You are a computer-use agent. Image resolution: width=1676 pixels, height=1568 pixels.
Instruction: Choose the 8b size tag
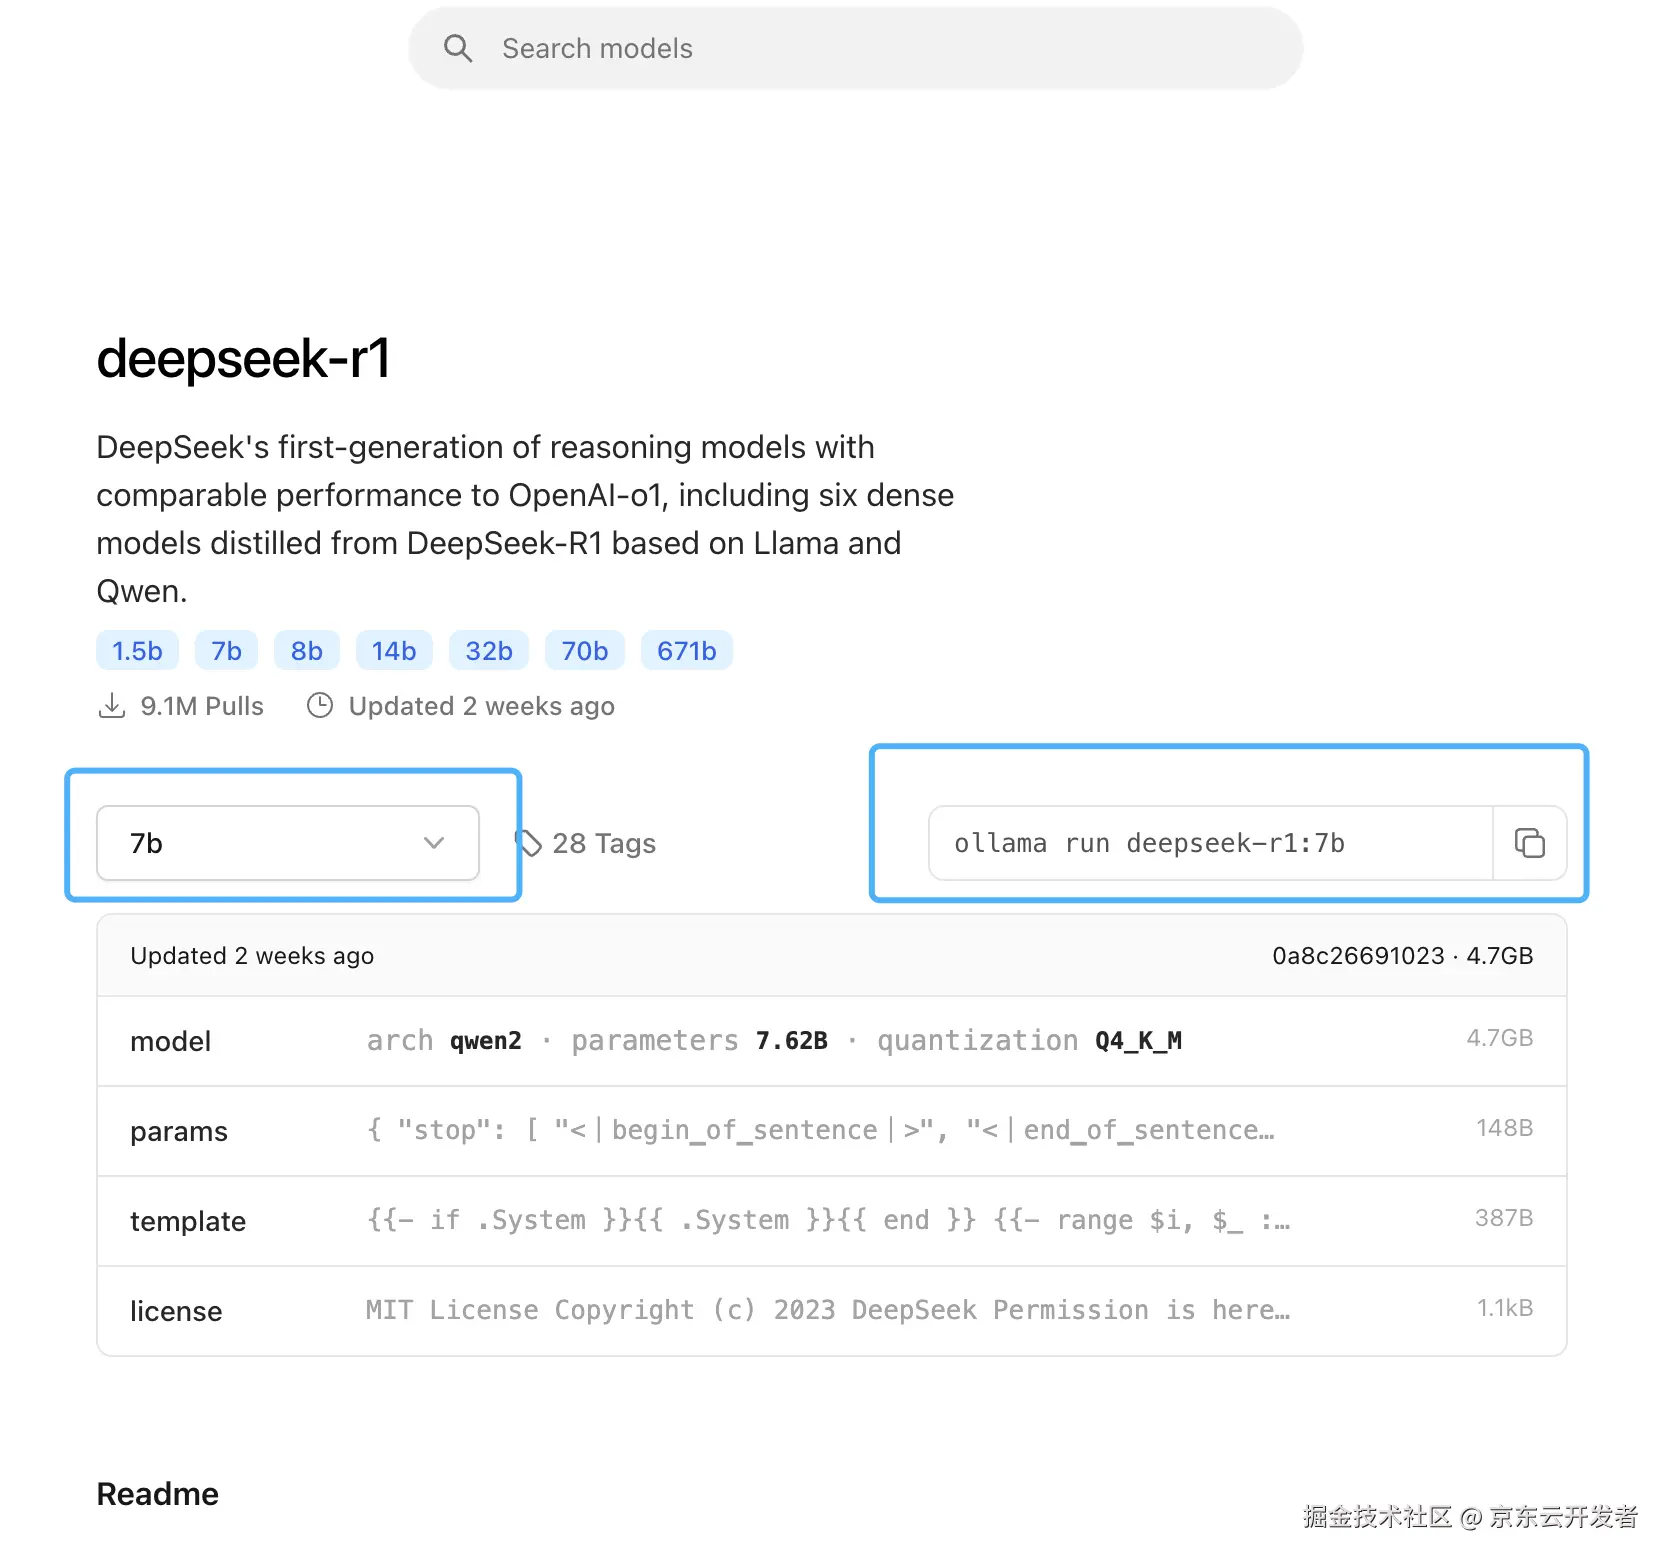[307, 651]
